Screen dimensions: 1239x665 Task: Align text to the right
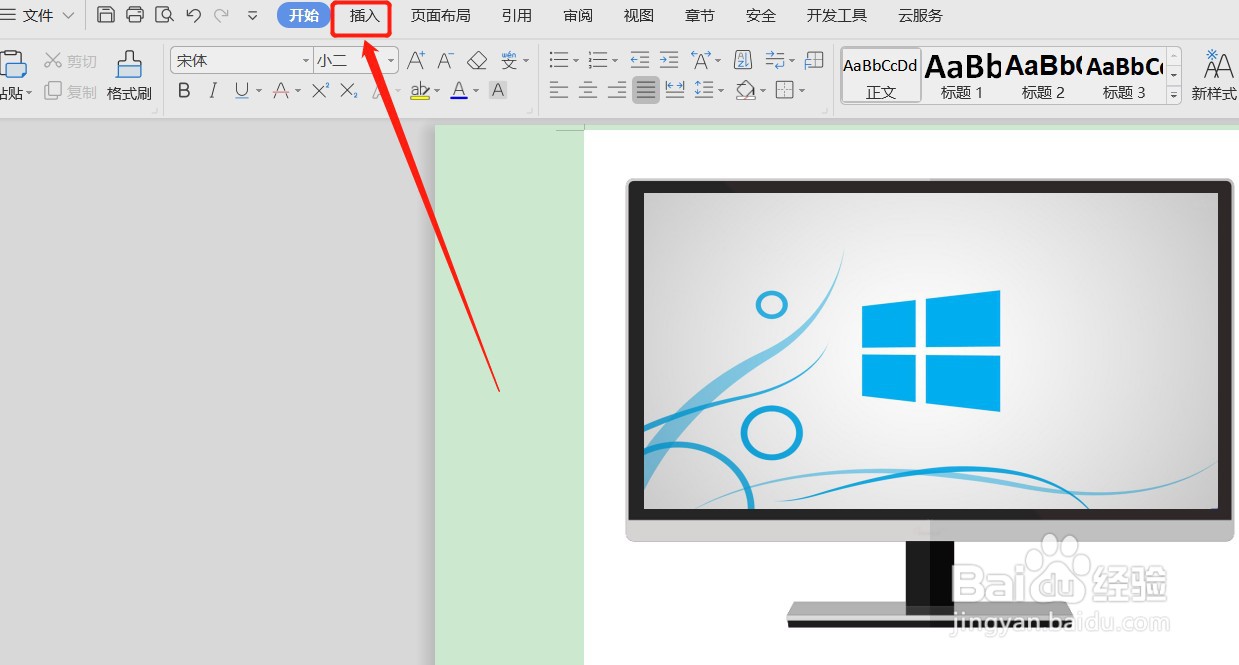tap(617, 91)
